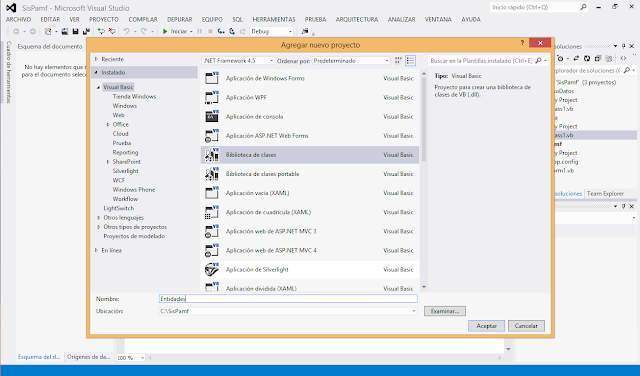Click the Aceptar button
The width and height of the screenshot is (640, 376).
[x=487, y=326]
